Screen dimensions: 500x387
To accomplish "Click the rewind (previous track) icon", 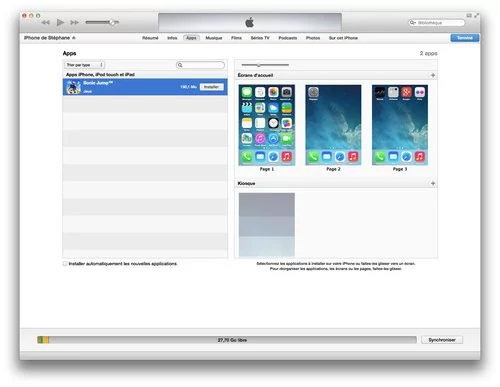I will coord(45,22).
